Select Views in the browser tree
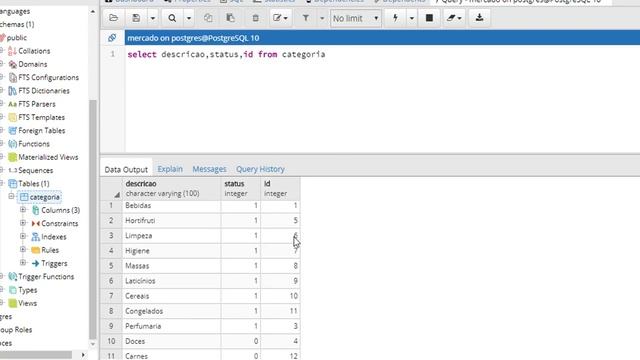 click(27, 303)
